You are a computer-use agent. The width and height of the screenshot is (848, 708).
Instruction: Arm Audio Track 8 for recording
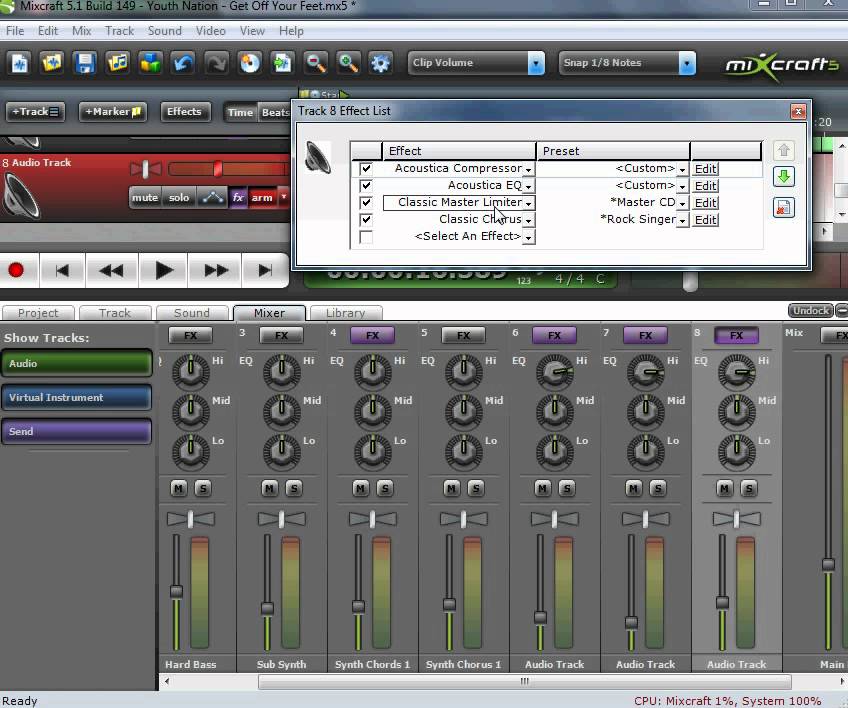[262, 197]
